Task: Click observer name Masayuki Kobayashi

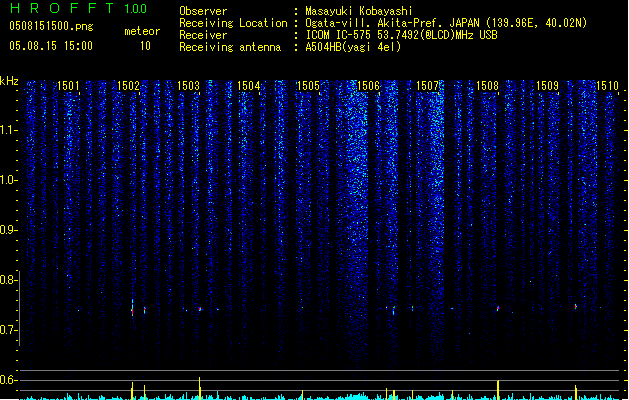Action: (x=359, y=11)
